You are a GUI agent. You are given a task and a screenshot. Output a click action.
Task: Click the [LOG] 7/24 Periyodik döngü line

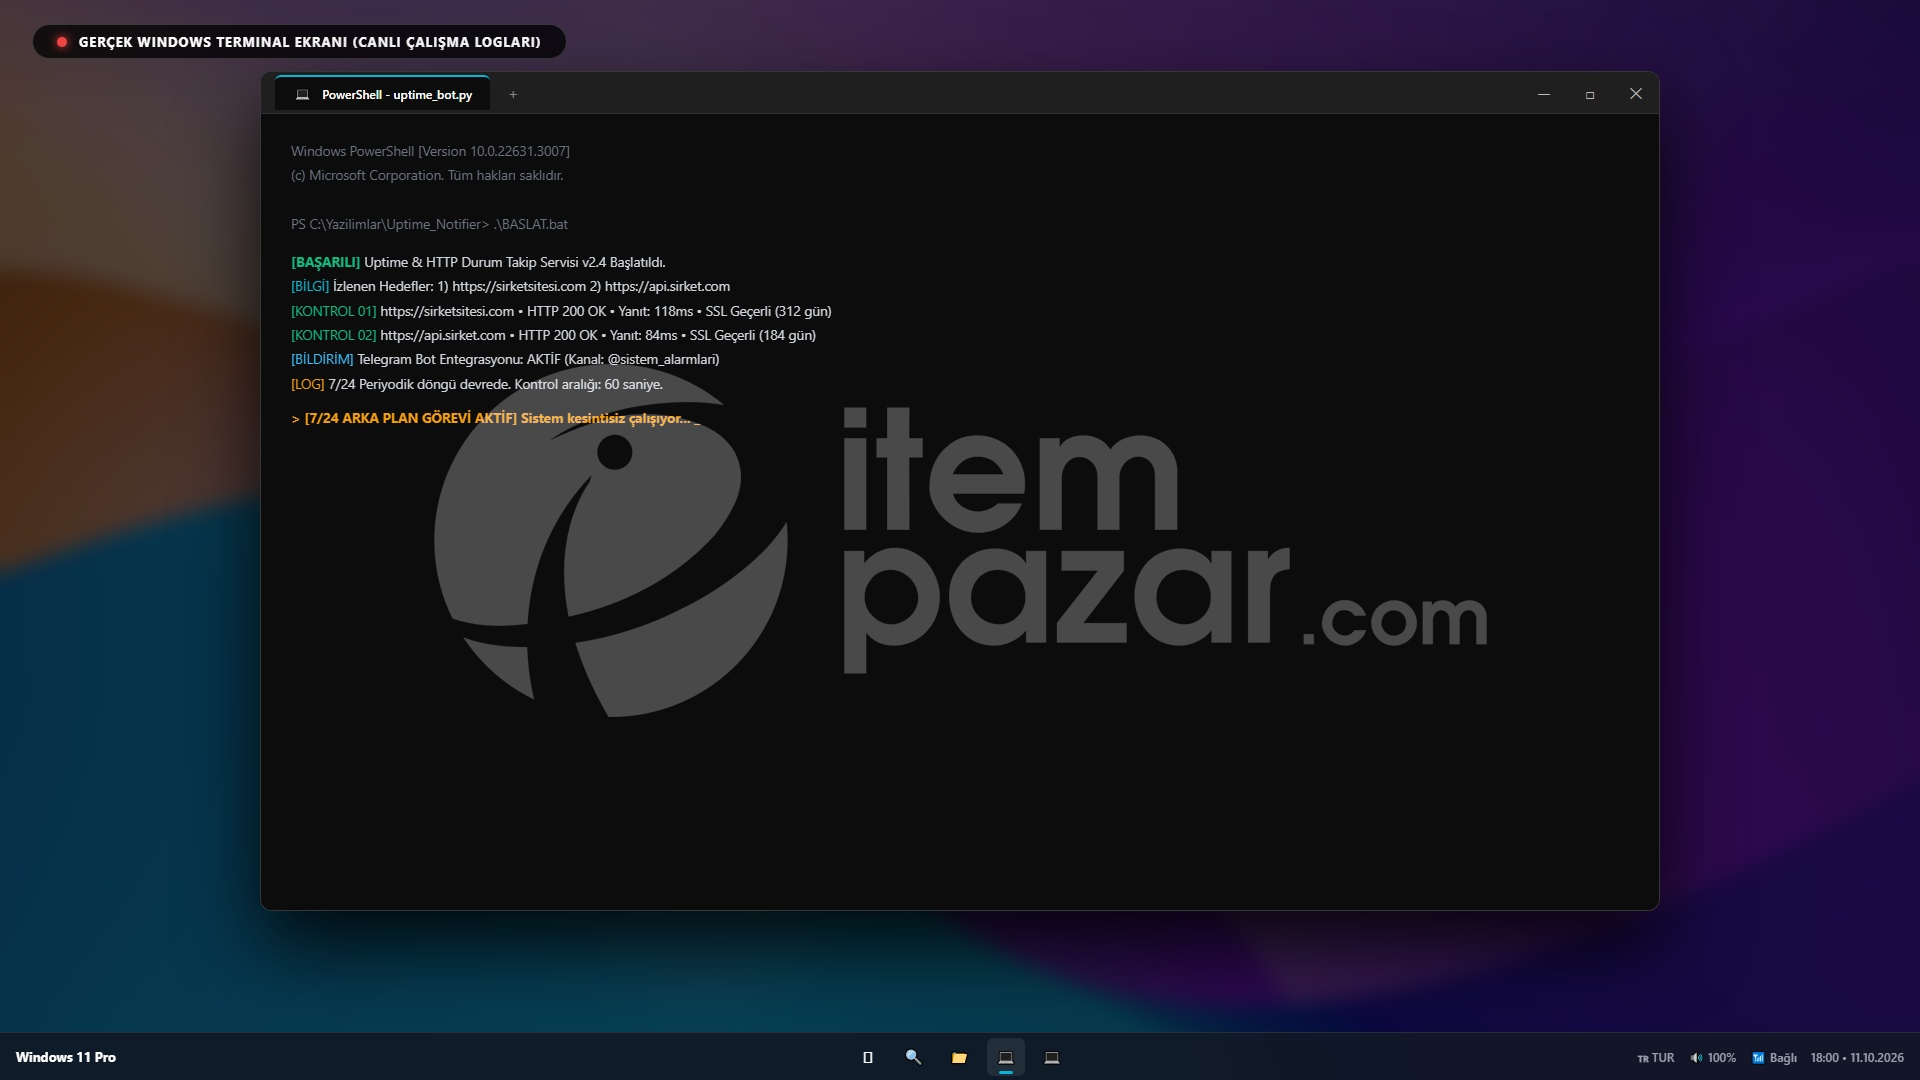[x=477, y=384]
